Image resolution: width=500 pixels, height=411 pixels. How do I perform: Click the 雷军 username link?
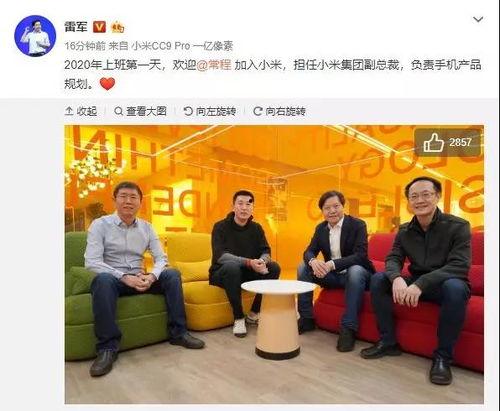76,27
